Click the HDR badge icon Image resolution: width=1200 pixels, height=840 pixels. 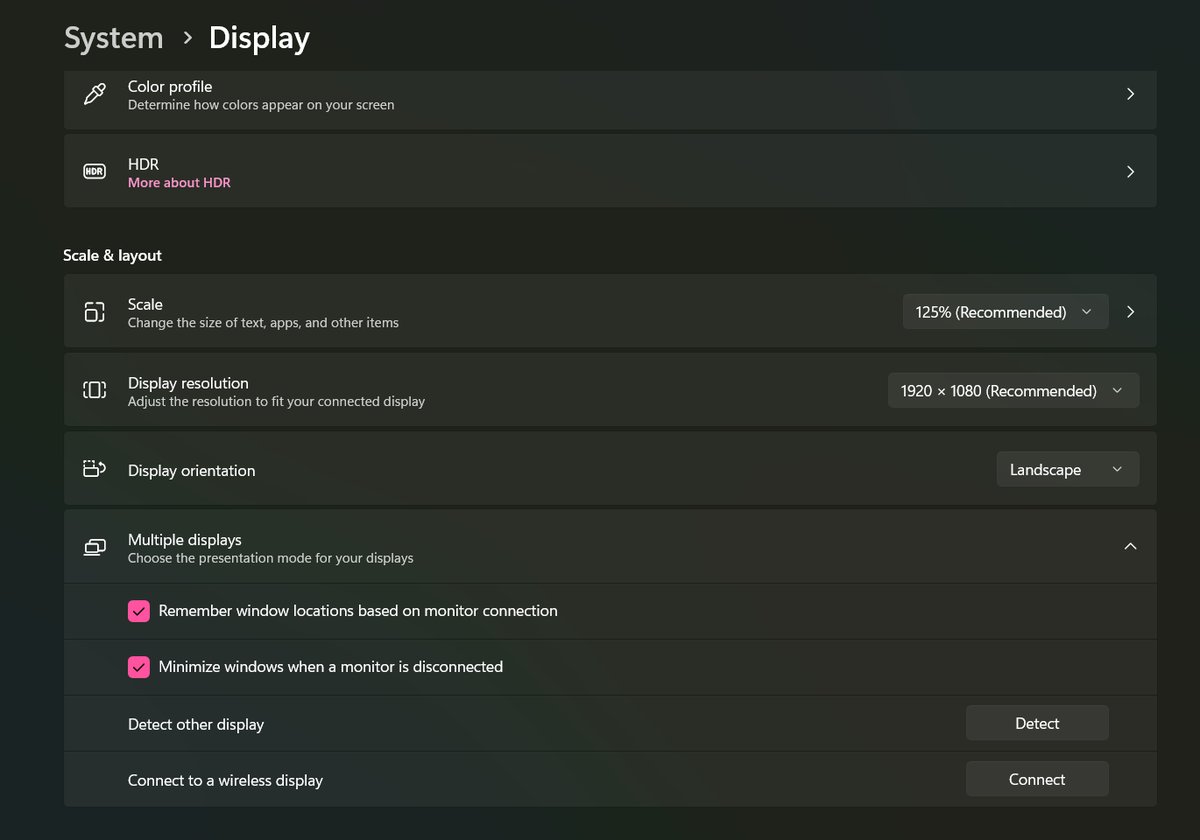(x=94, y=172)
